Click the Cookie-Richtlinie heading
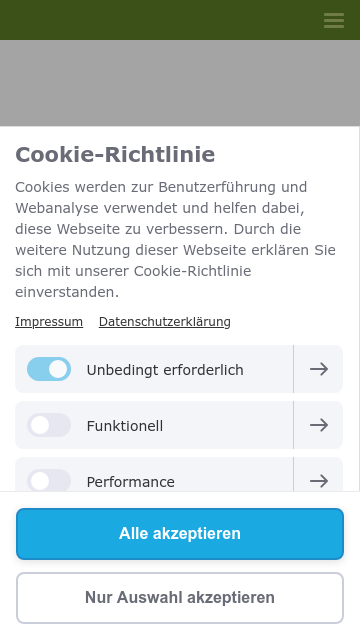 pyautogui.click(x=115, y=155)
